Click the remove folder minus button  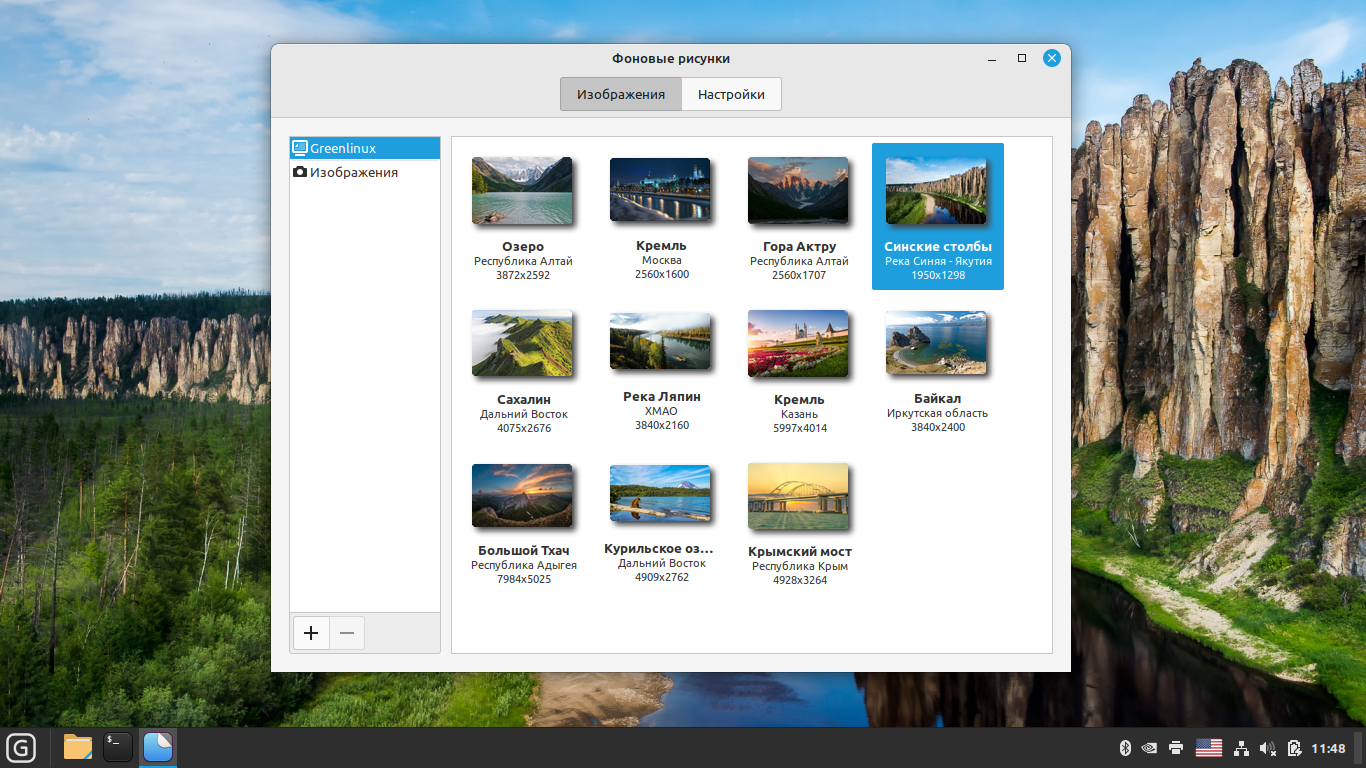click(347, 633)
